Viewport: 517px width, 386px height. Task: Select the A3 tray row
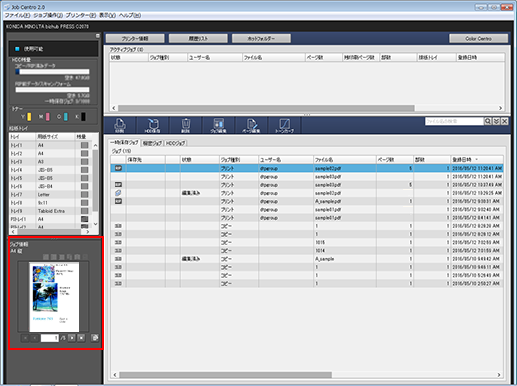tap(50, 162)
